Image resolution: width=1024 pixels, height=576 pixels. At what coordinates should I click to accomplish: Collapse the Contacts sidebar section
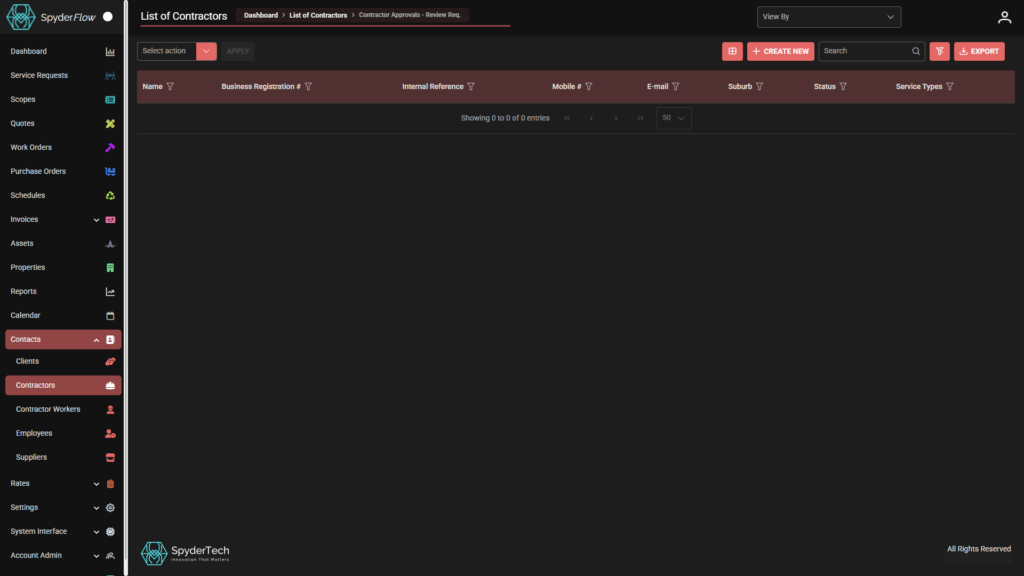(96, 340)
